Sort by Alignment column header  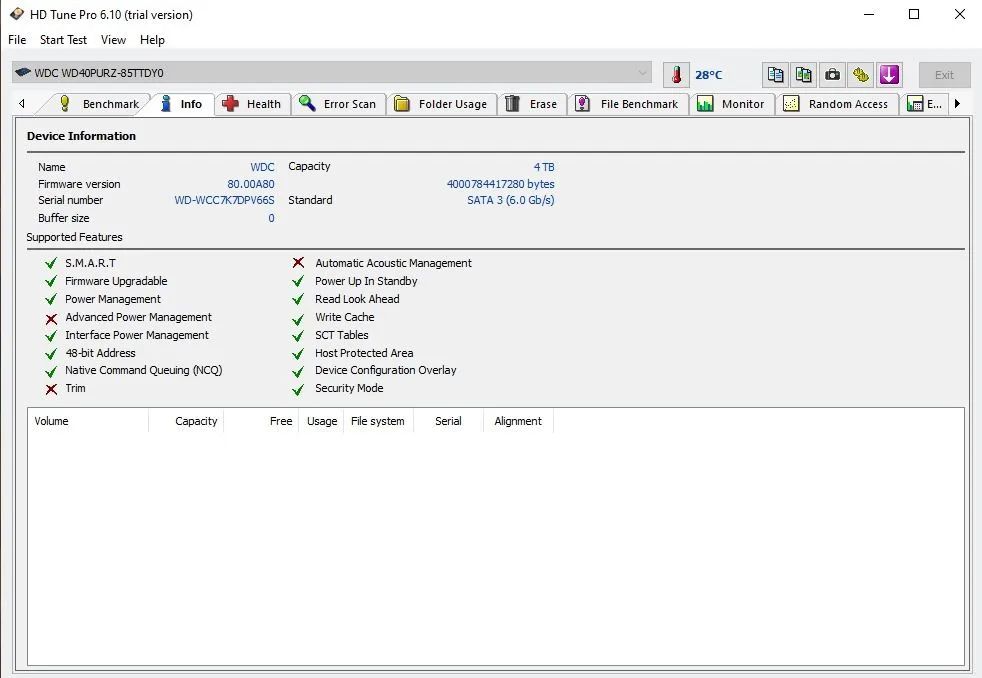tap(518, 421)
